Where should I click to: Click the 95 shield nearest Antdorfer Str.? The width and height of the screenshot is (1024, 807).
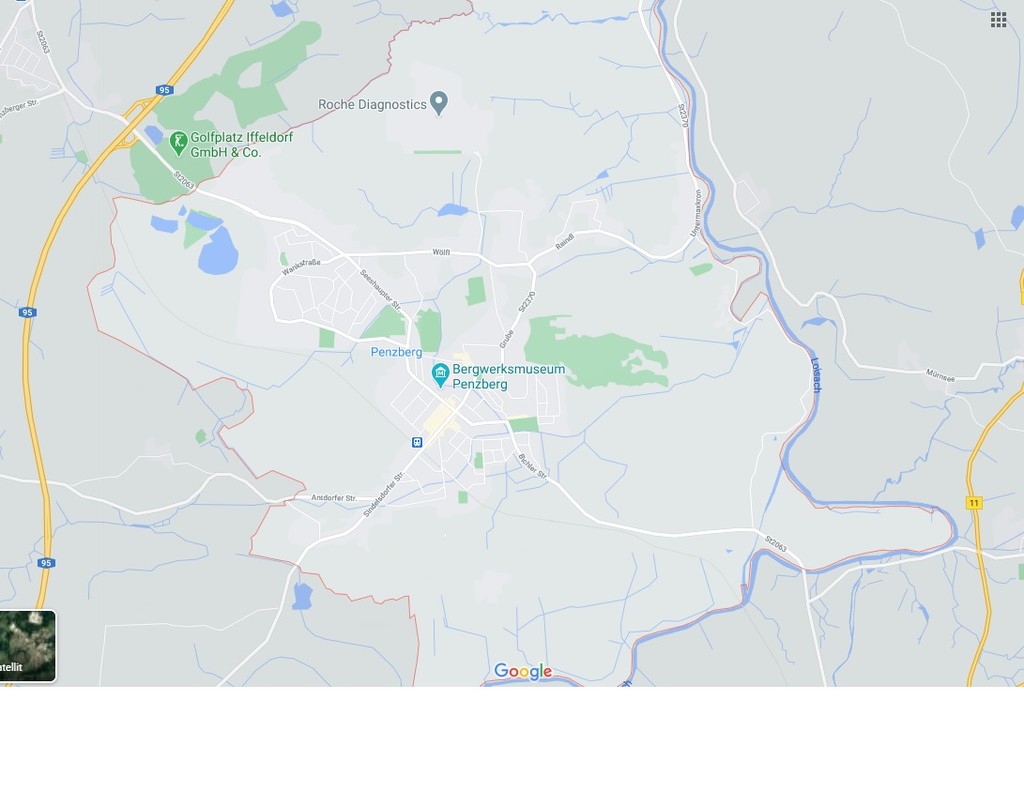[x=45, y=563]
